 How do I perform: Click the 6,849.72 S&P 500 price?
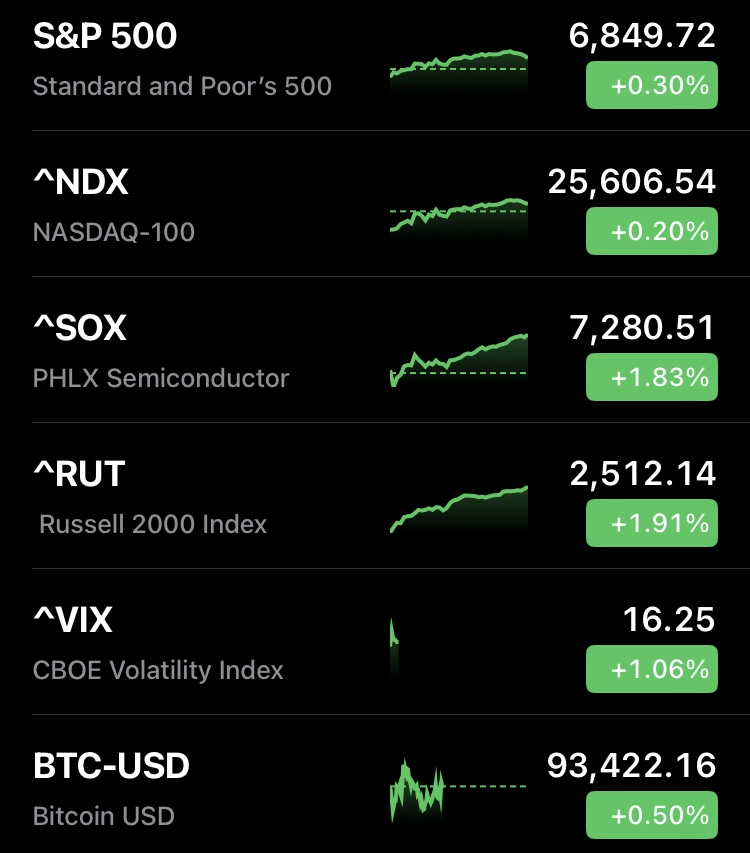tap(642, 37)
